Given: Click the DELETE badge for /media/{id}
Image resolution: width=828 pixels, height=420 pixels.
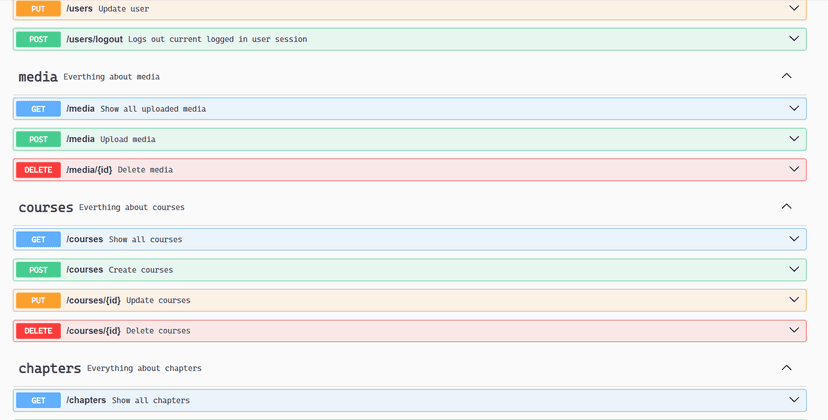Looking at the screenshot, I should click(x=38, y=170).
